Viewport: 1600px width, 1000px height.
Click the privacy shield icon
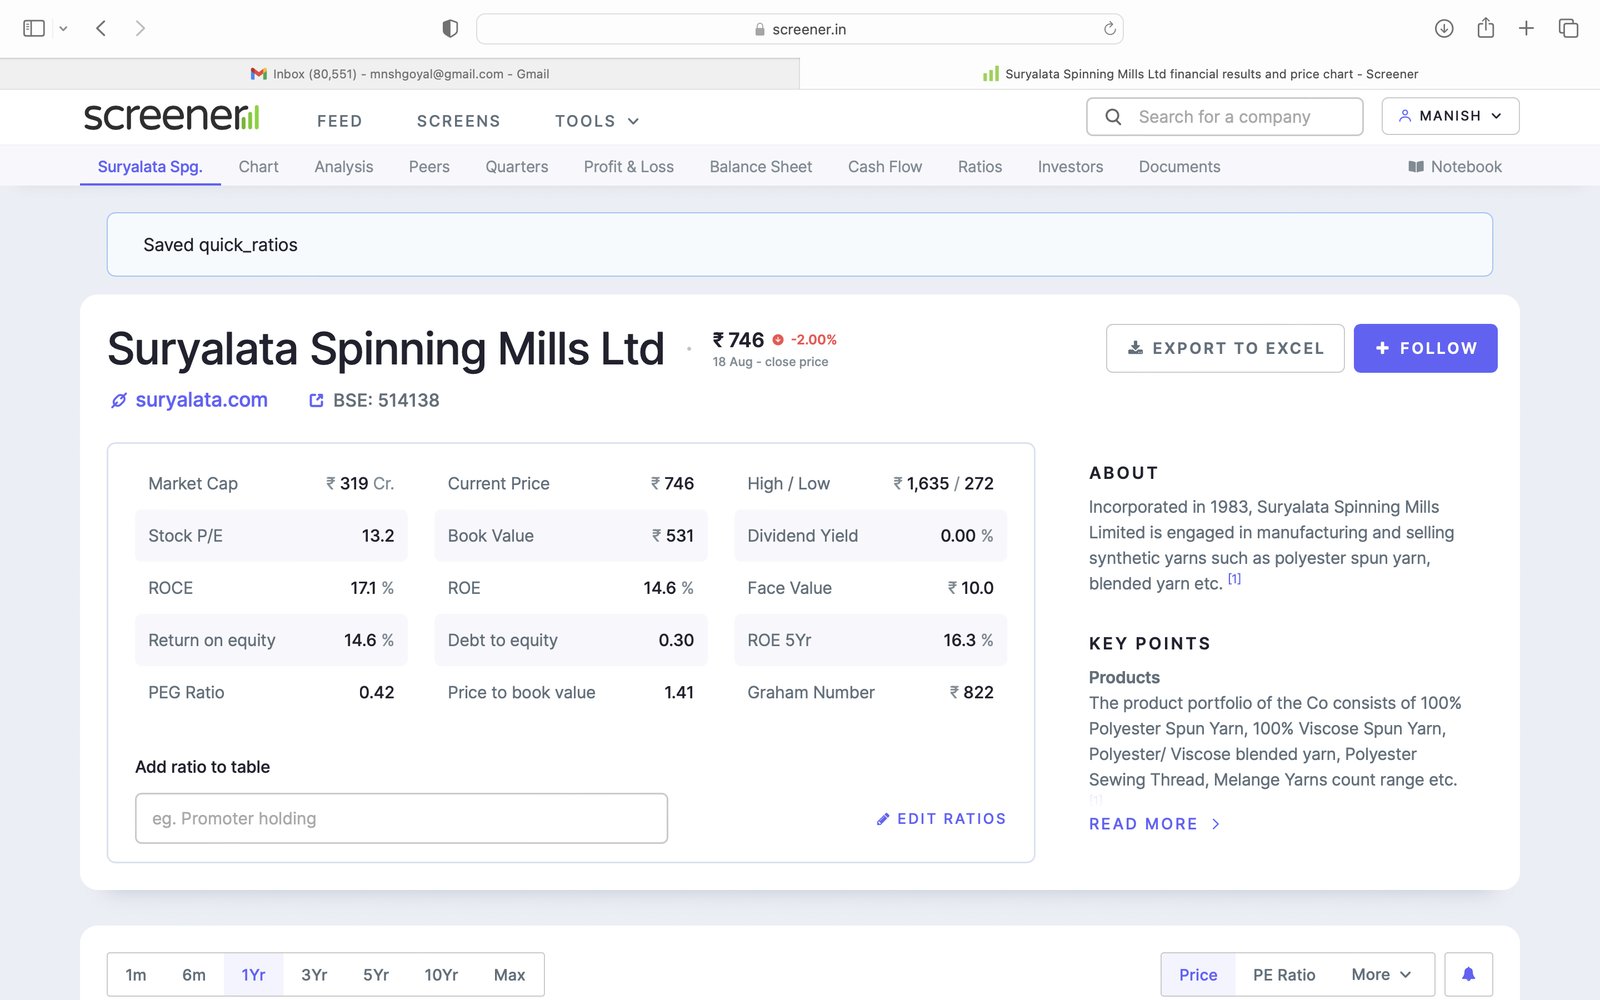coord(450,29)
